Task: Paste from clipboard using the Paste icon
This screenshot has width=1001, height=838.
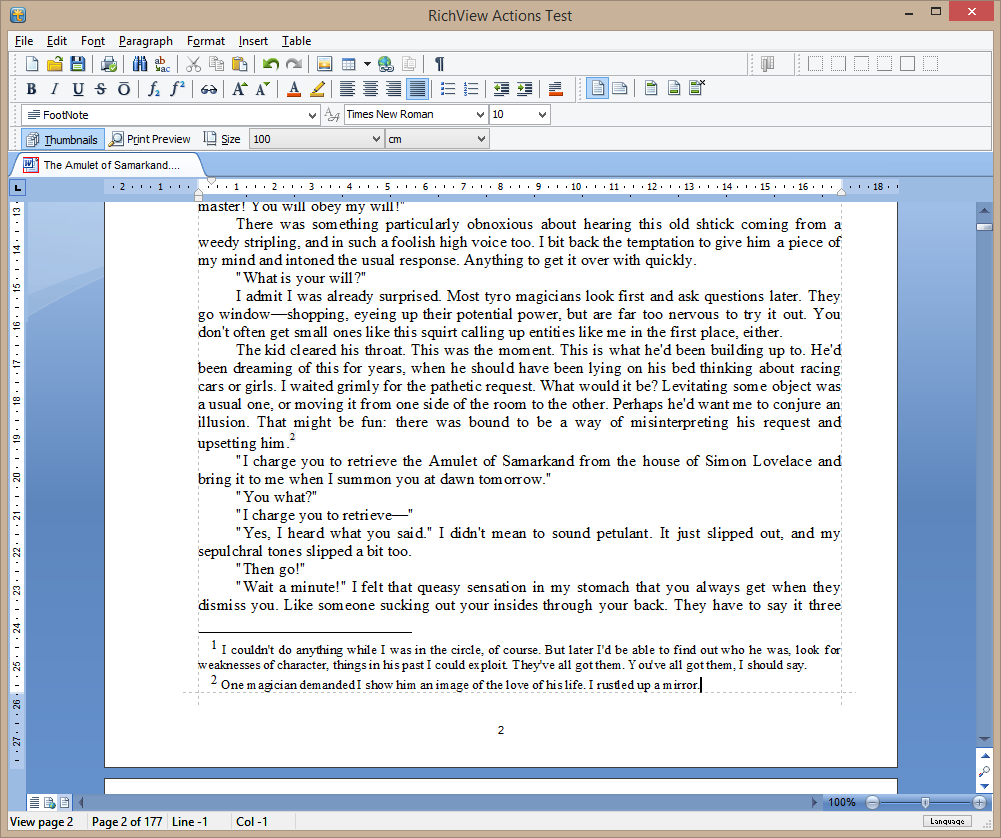Action: (239, 64)
